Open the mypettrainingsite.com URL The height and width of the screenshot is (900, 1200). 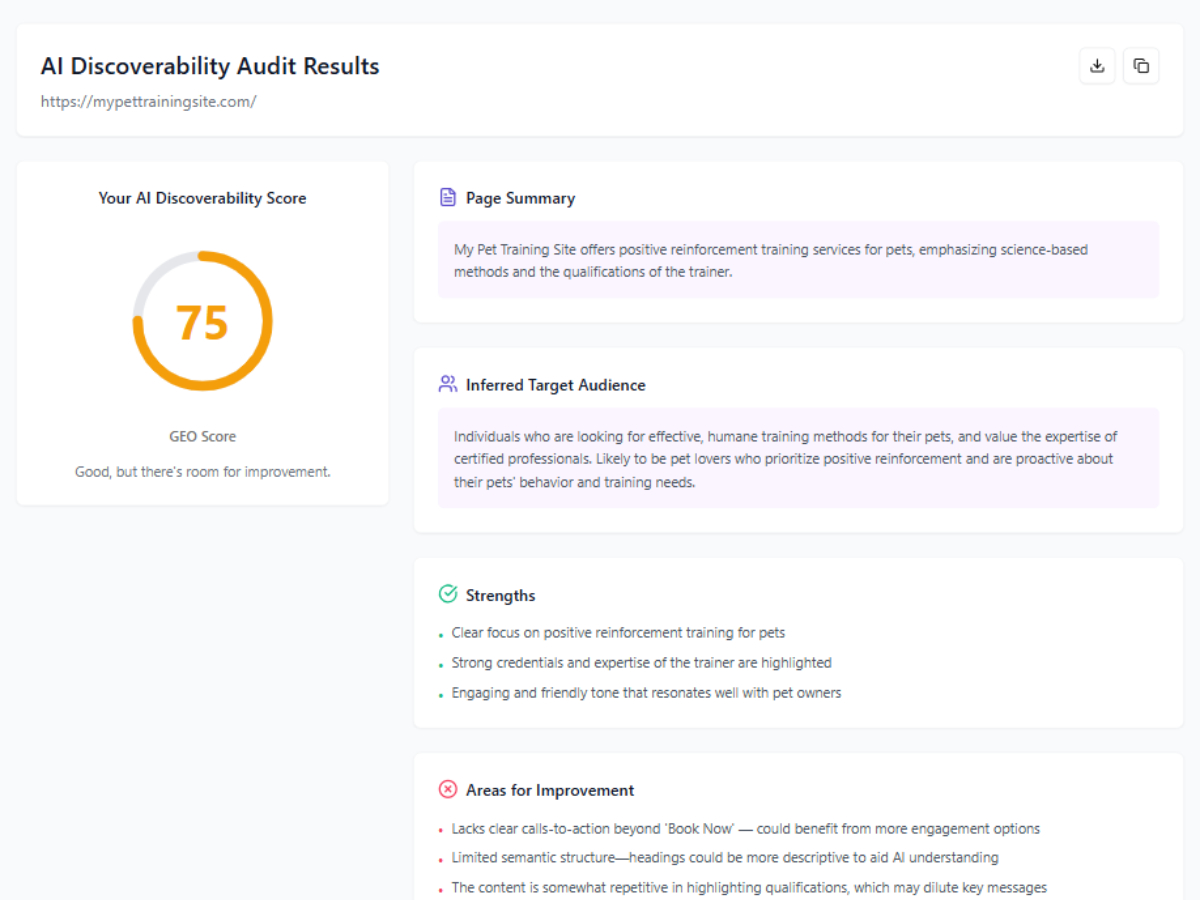(148, 101)
